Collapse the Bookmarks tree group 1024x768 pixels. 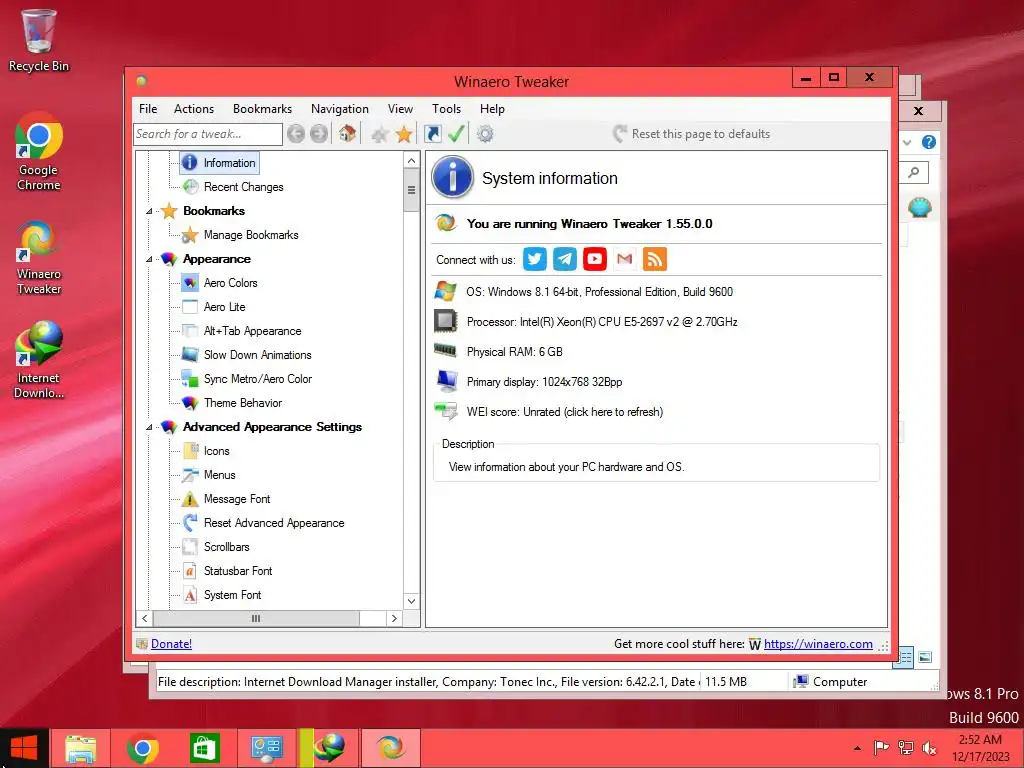coord(150,212)
